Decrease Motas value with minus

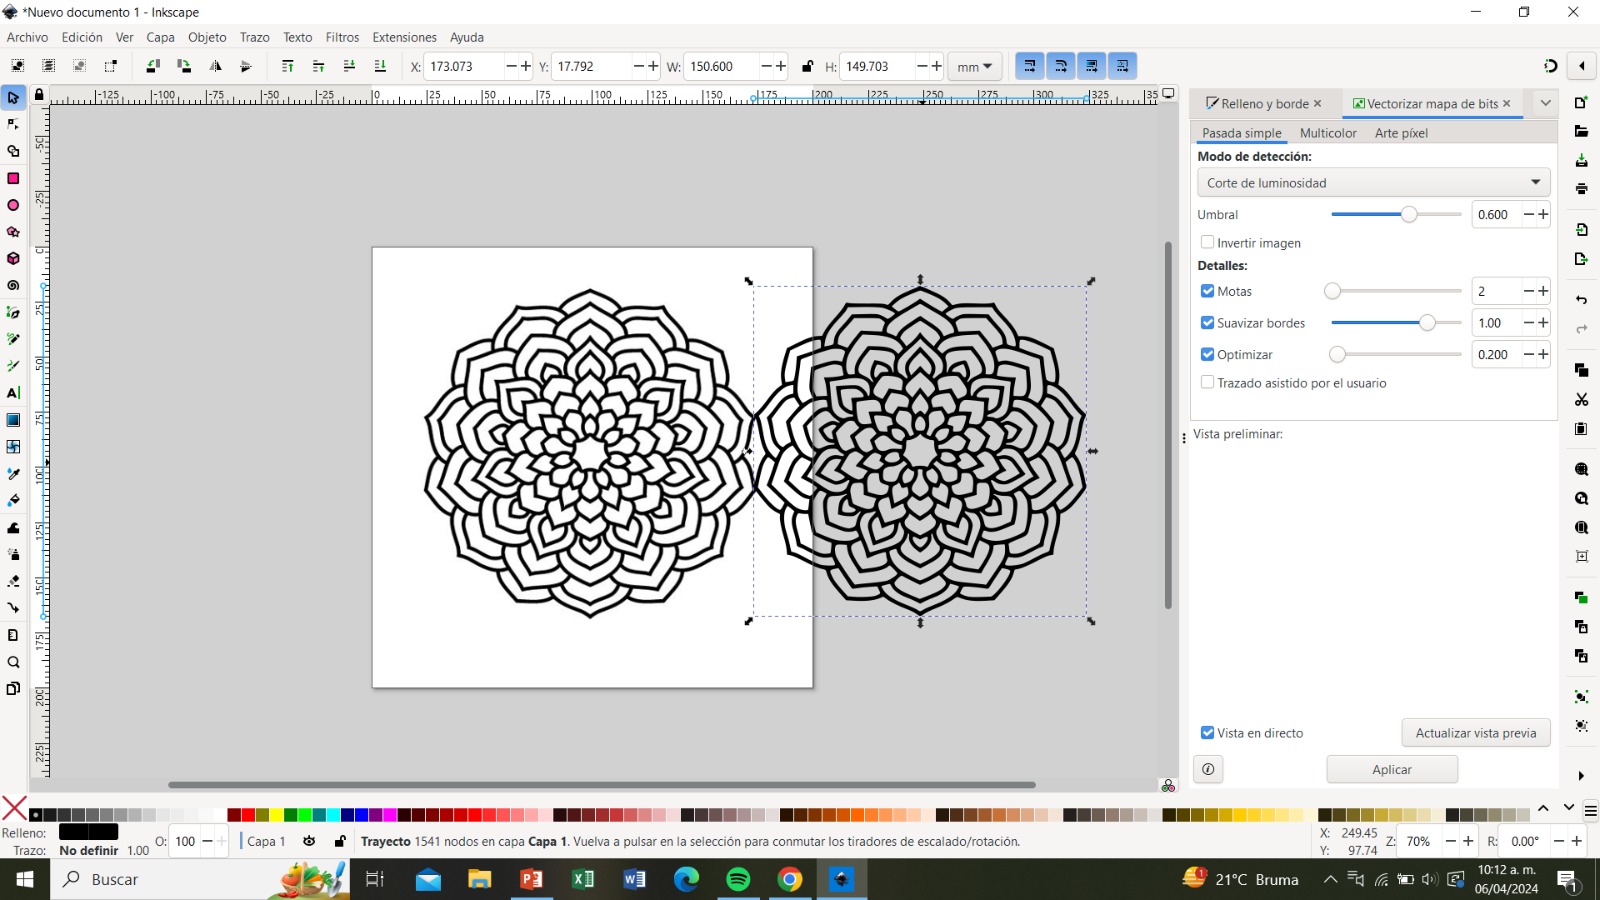[x=1529, y=291]
